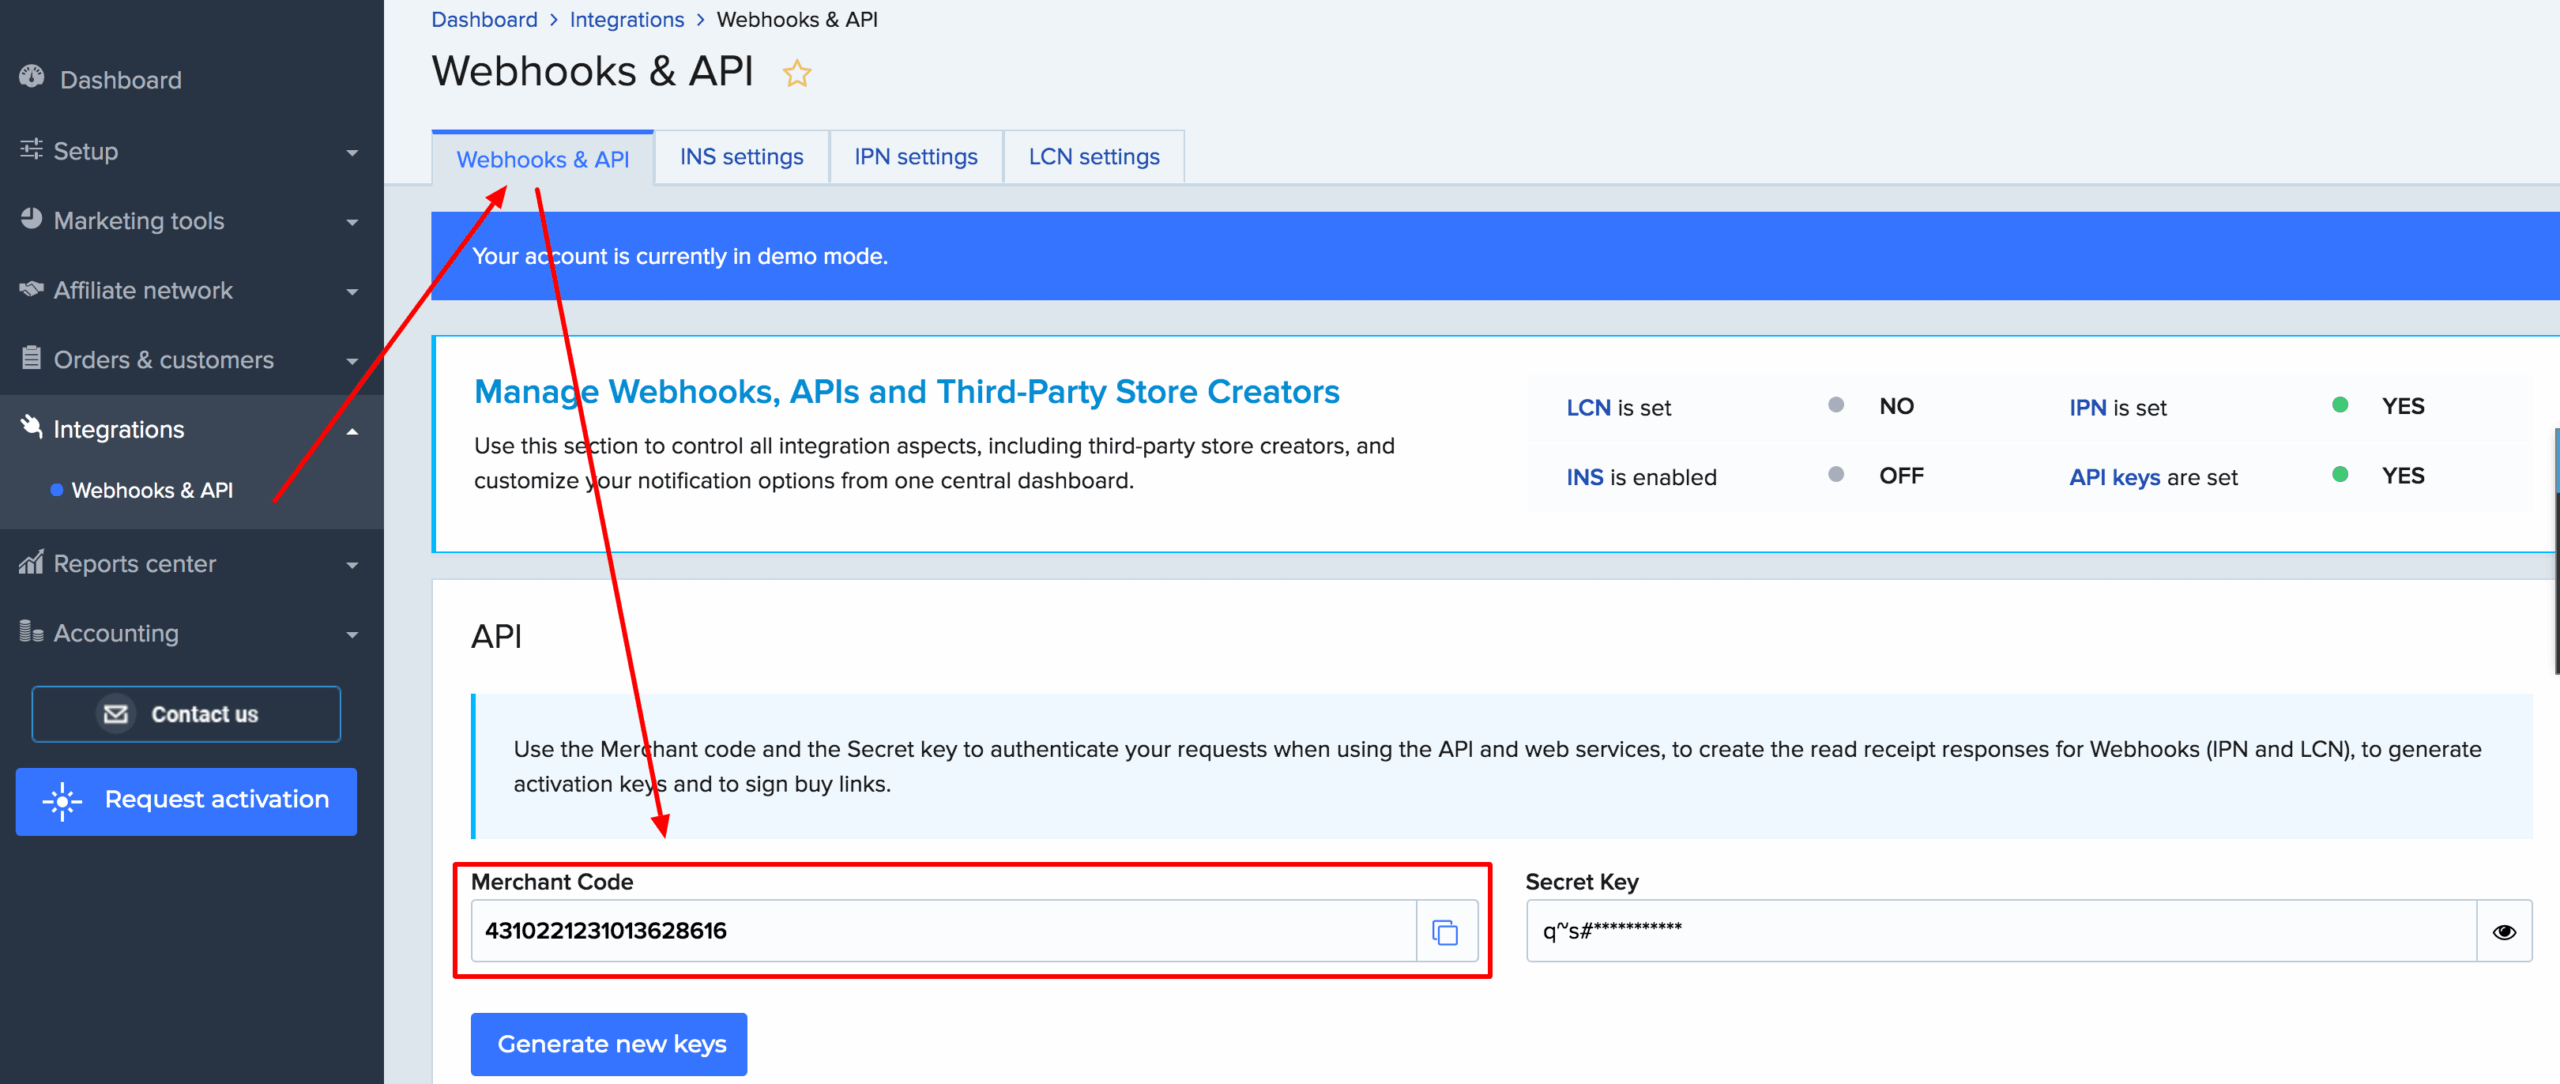
Task: Click the Marketing tools pie chart icon
Action: coord(32,219)
